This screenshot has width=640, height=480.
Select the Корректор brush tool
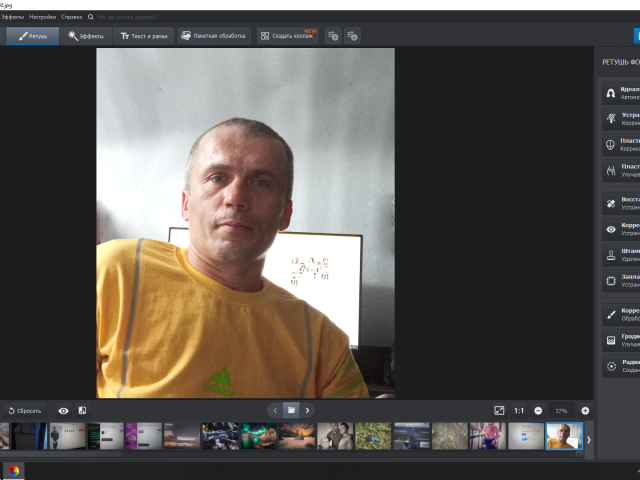click(x=621, y=314)
